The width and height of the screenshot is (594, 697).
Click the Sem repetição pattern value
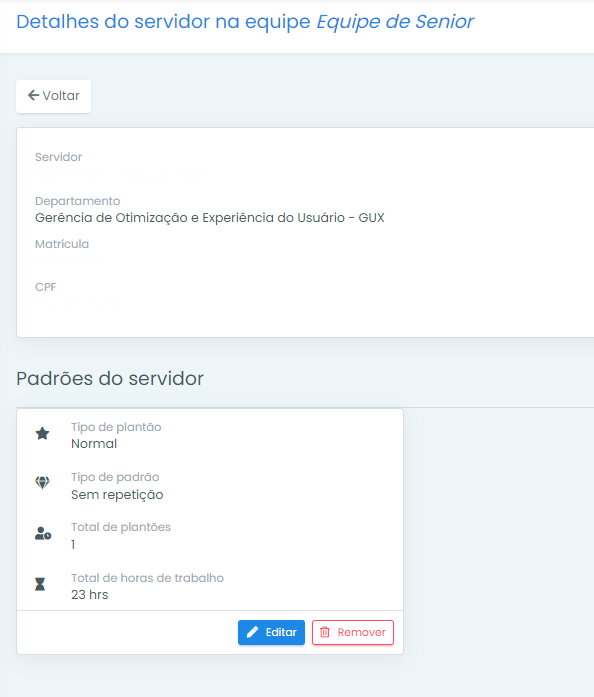(x=117, y=495)
